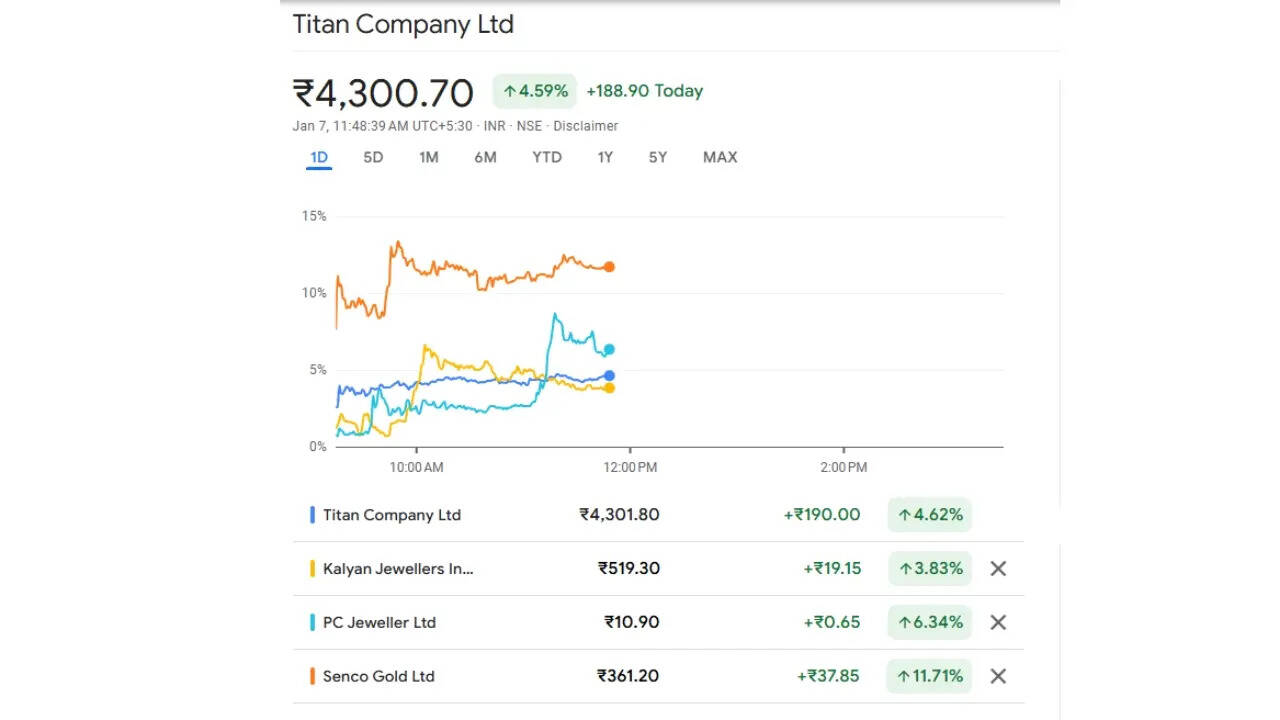Remove Kalyan Jewellers comparison with X icon
The height and width of the screenshot is (720, 1280).
click(997, 569)
